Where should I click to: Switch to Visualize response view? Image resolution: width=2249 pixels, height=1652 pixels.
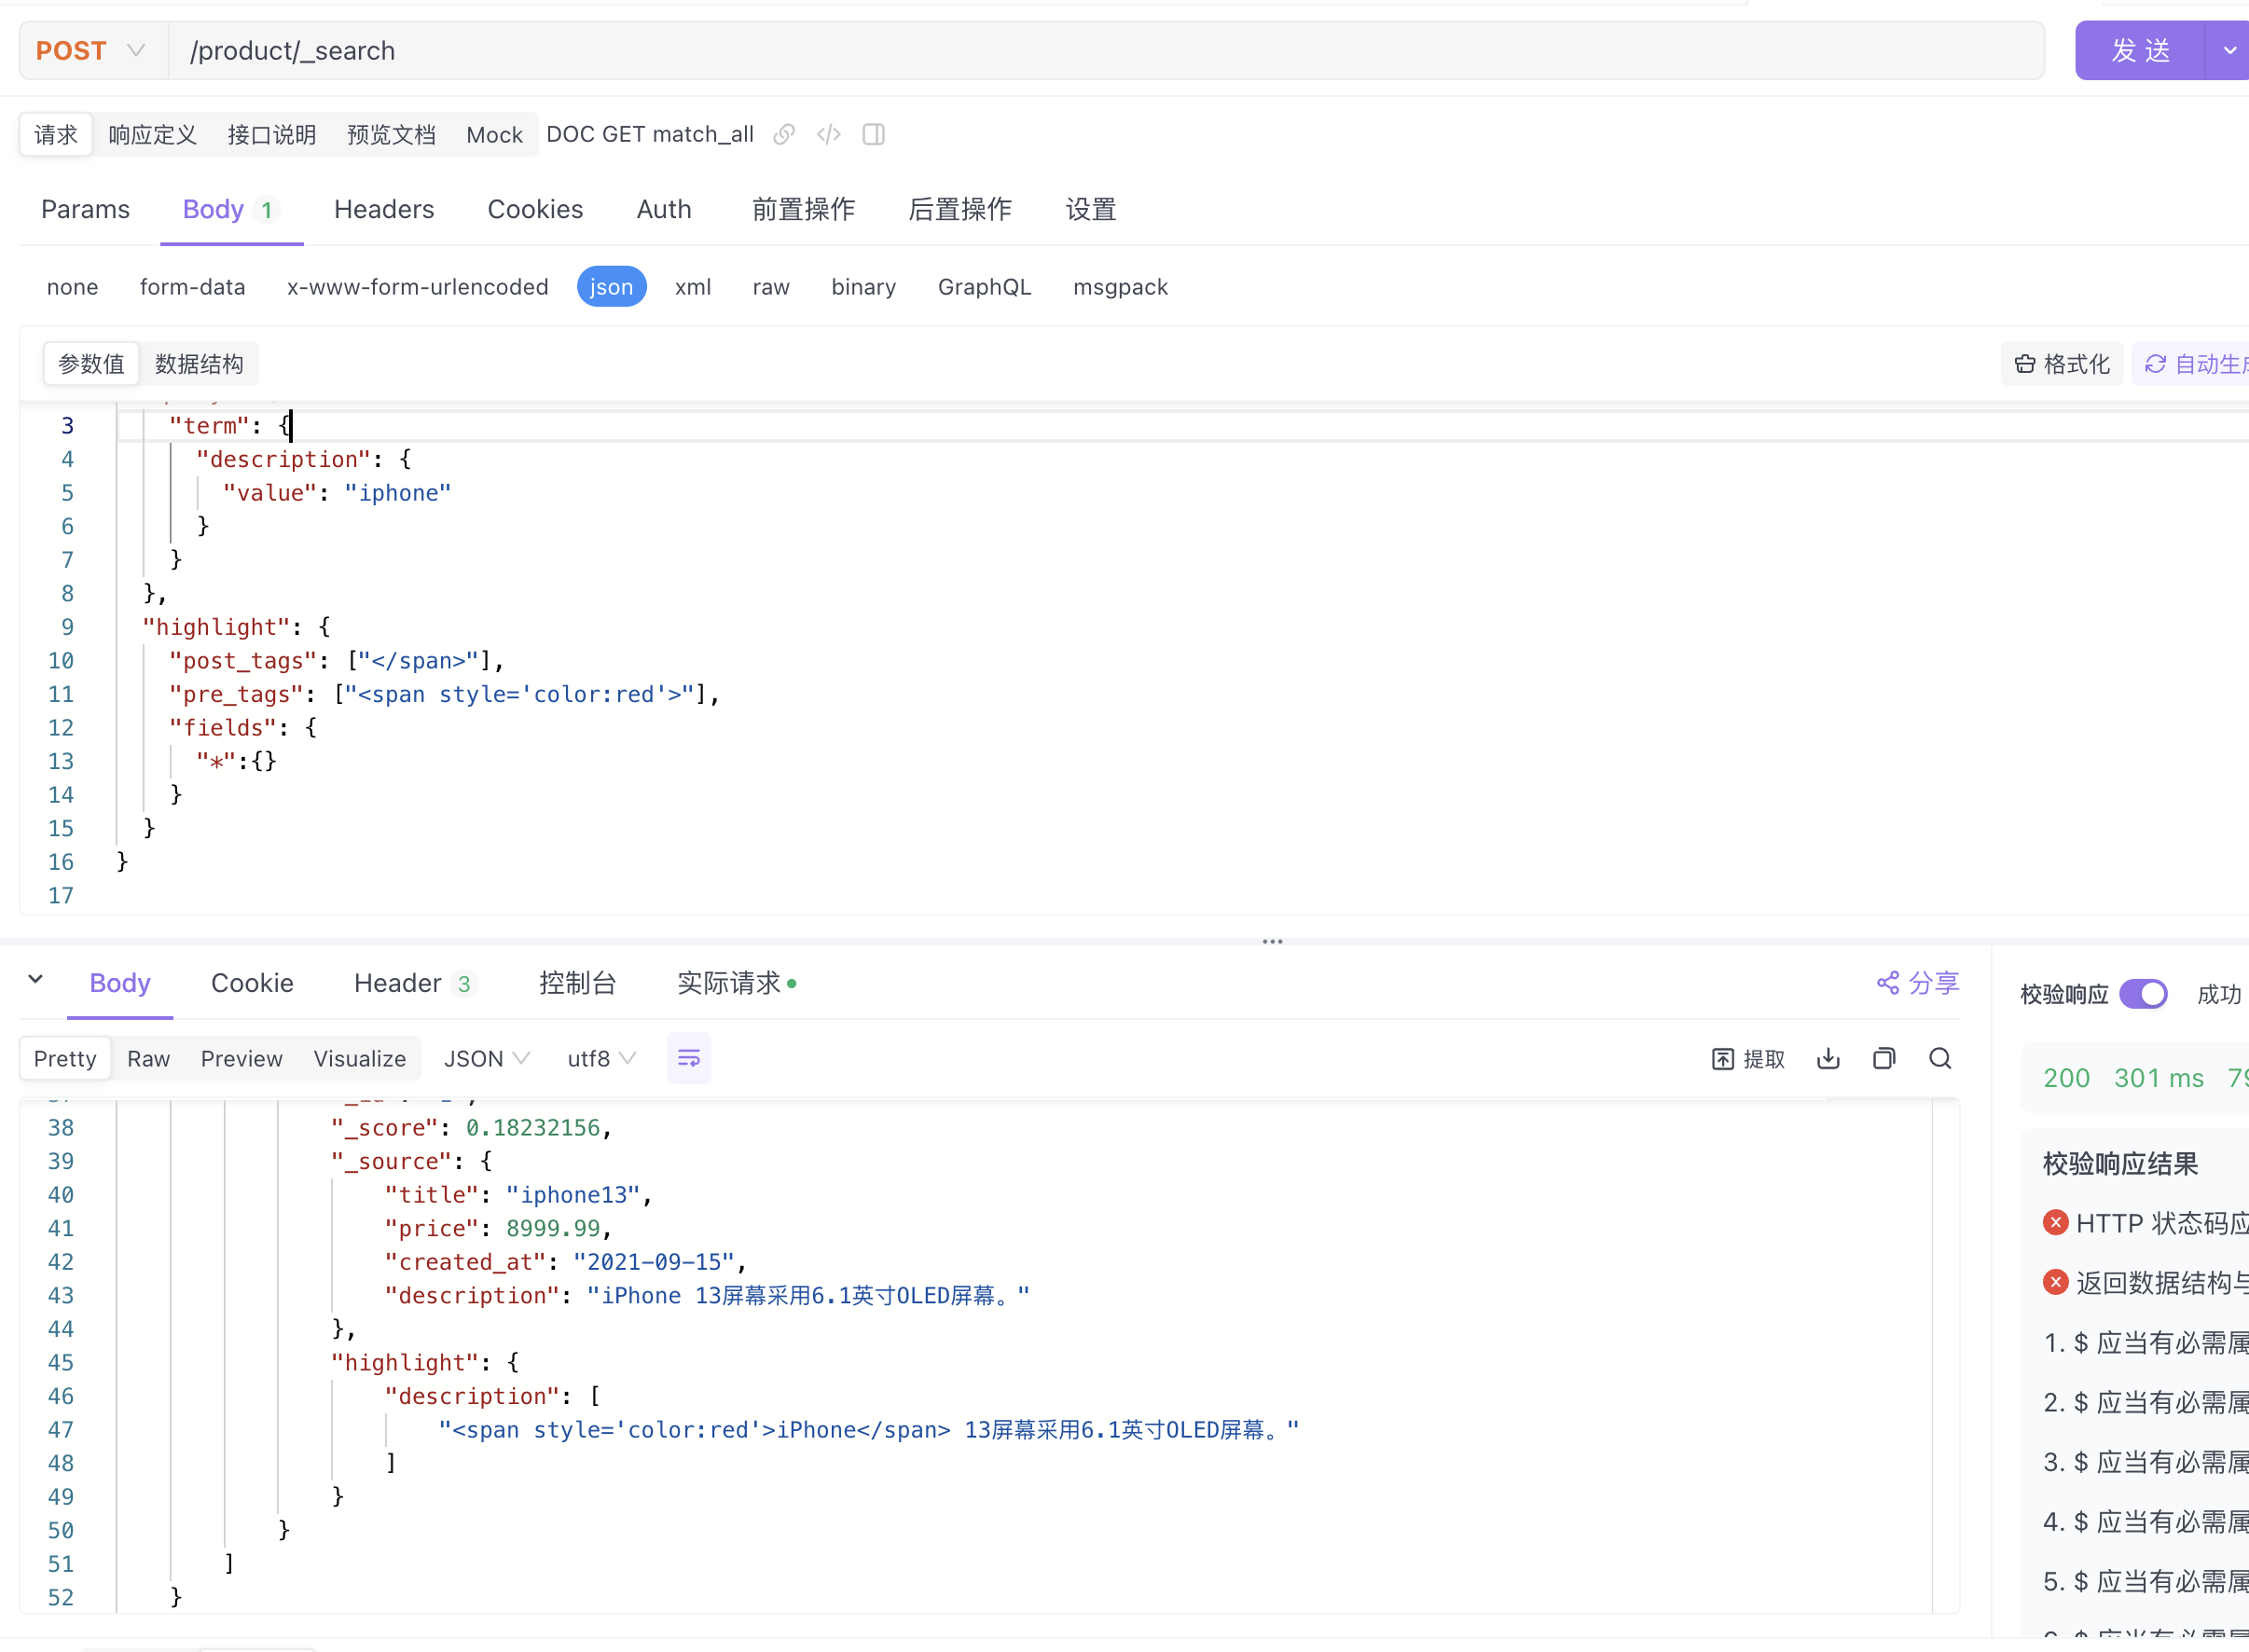tap(359, 1058)
